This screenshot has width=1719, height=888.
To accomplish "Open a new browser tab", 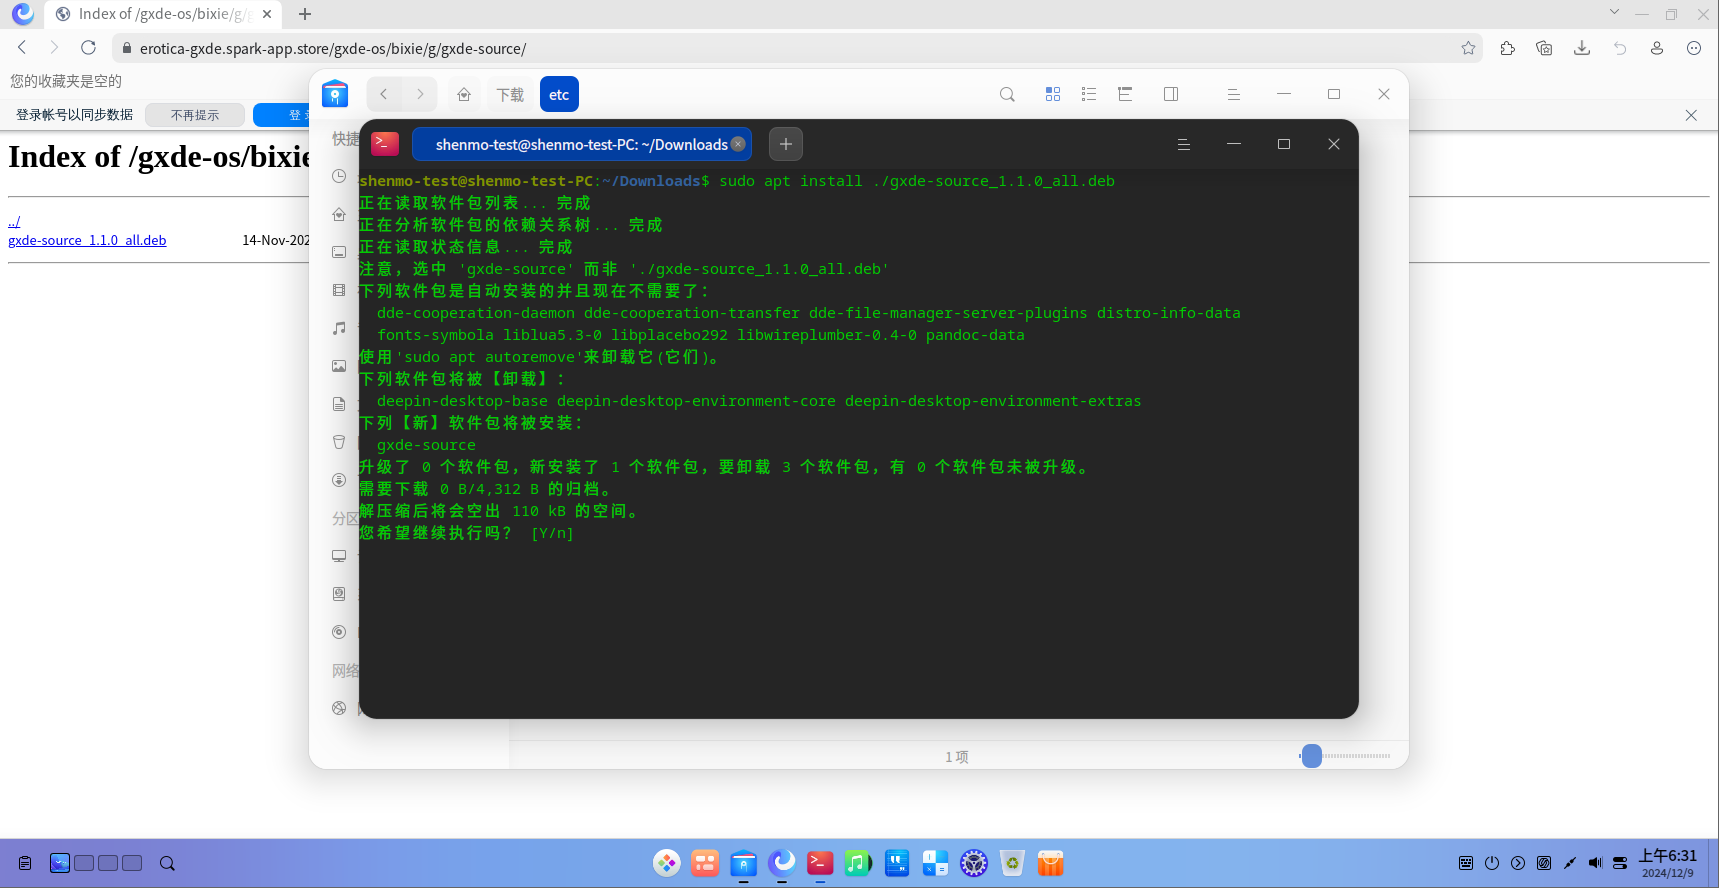I will tap(305, 14).
